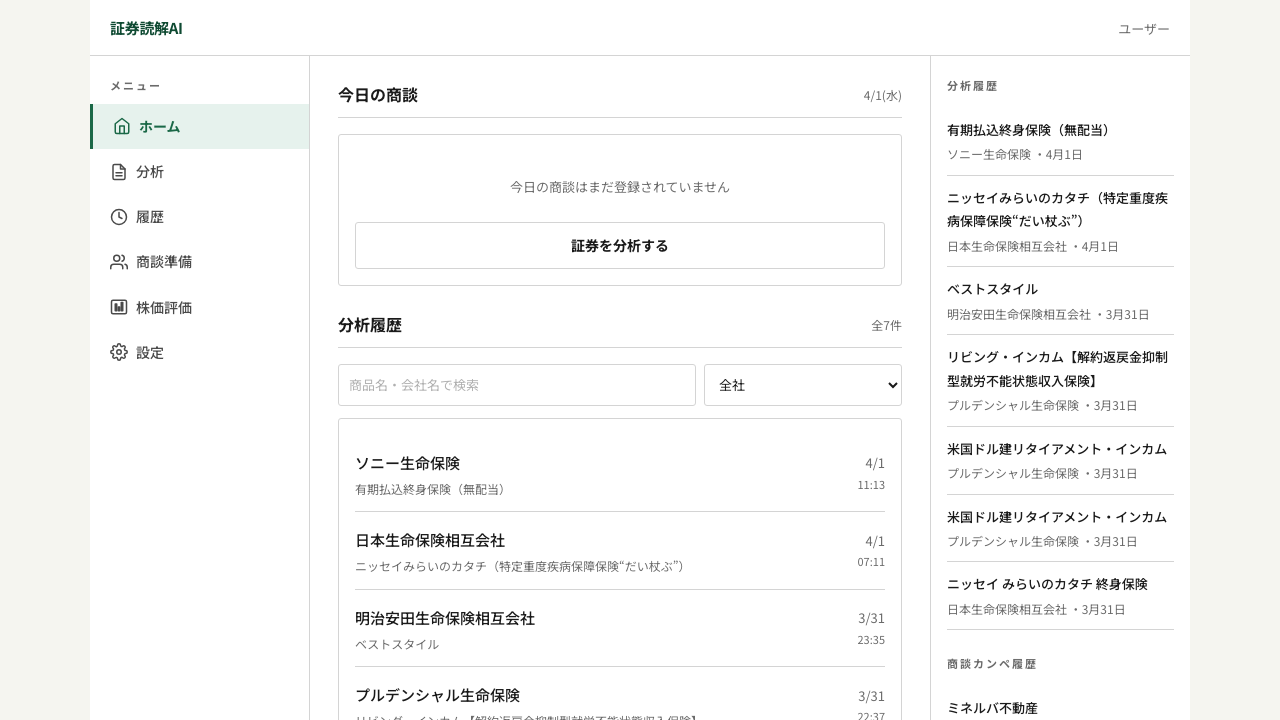Select the 分析 menu item
The width and height of the screenshot is (1280, 720).
[x=150, y=172]
